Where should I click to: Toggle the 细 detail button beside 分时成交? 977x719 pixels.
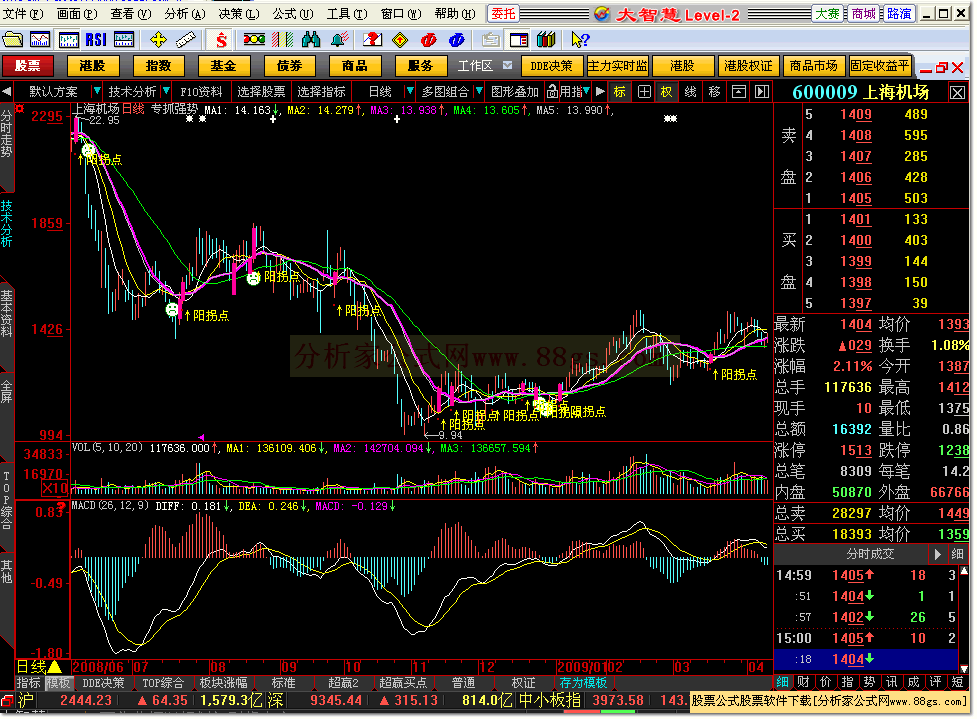coord(957,553)
